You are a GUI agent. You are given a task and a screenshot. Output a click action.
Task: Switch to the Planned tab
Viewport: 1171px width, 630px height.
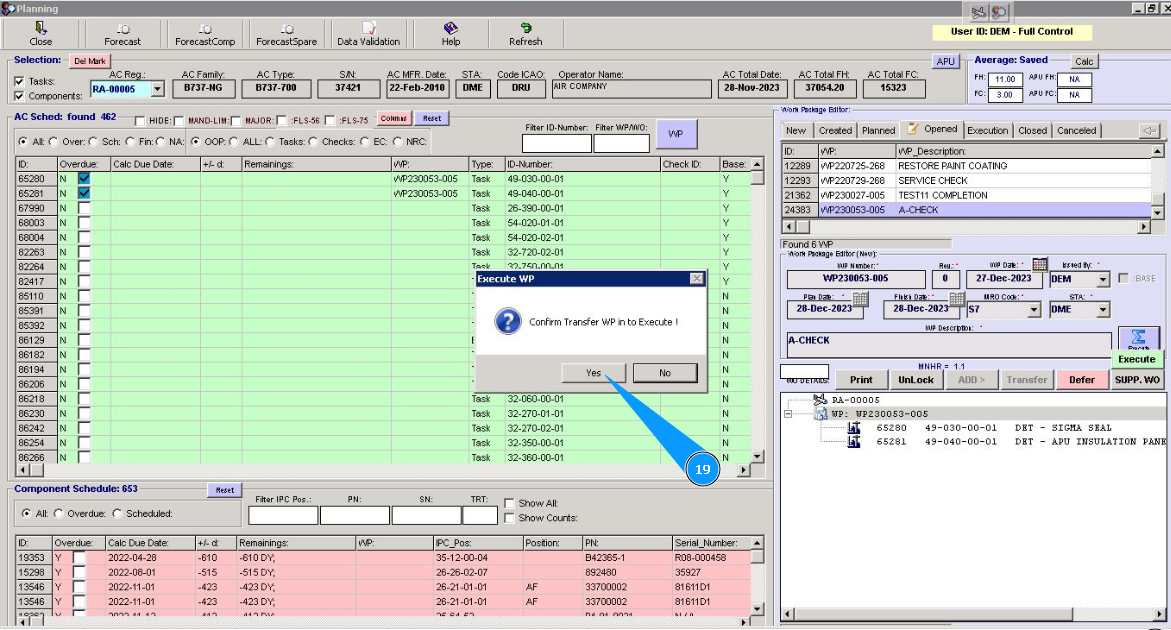878,130
